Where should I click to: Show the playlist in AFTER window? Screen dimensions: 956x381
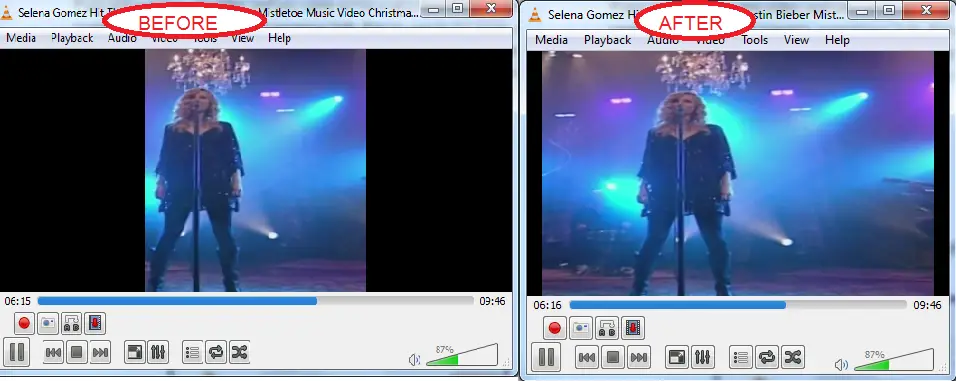coord(741,357)
